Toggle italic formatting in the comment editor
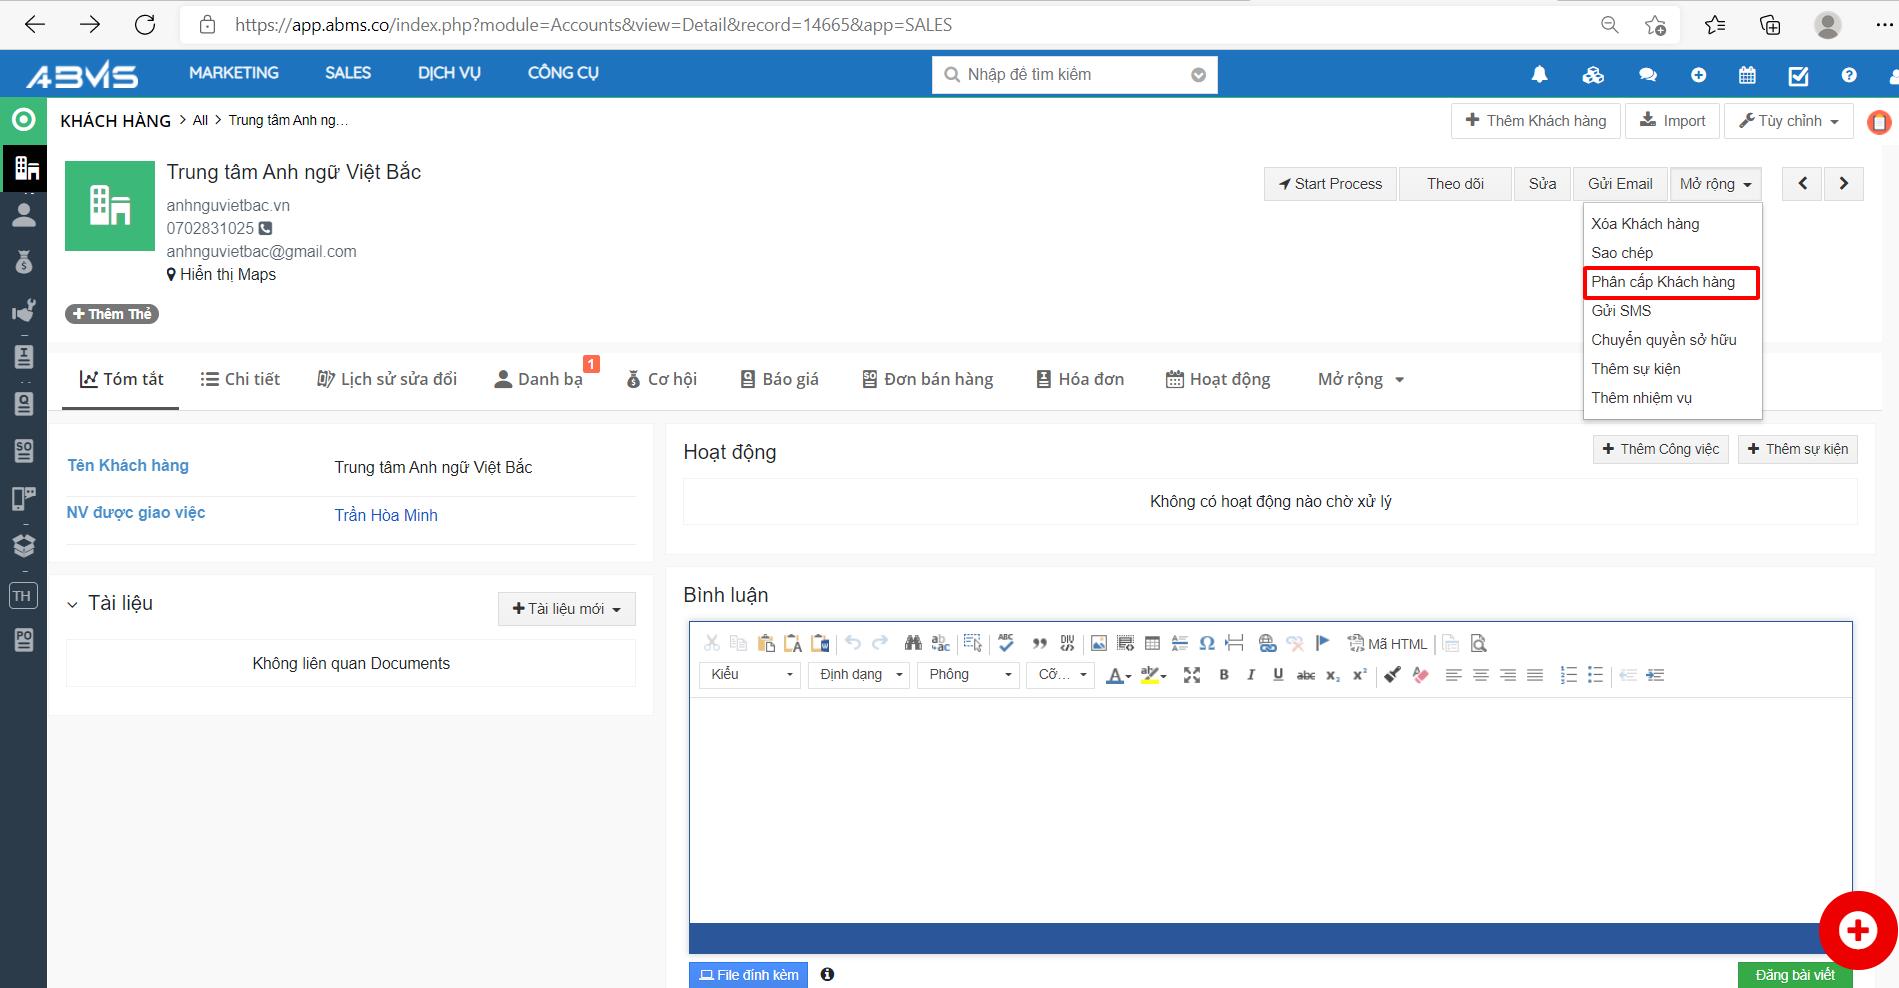Image resolution: width=1899 pixels, height=988 pixels. click(1250, 675)
